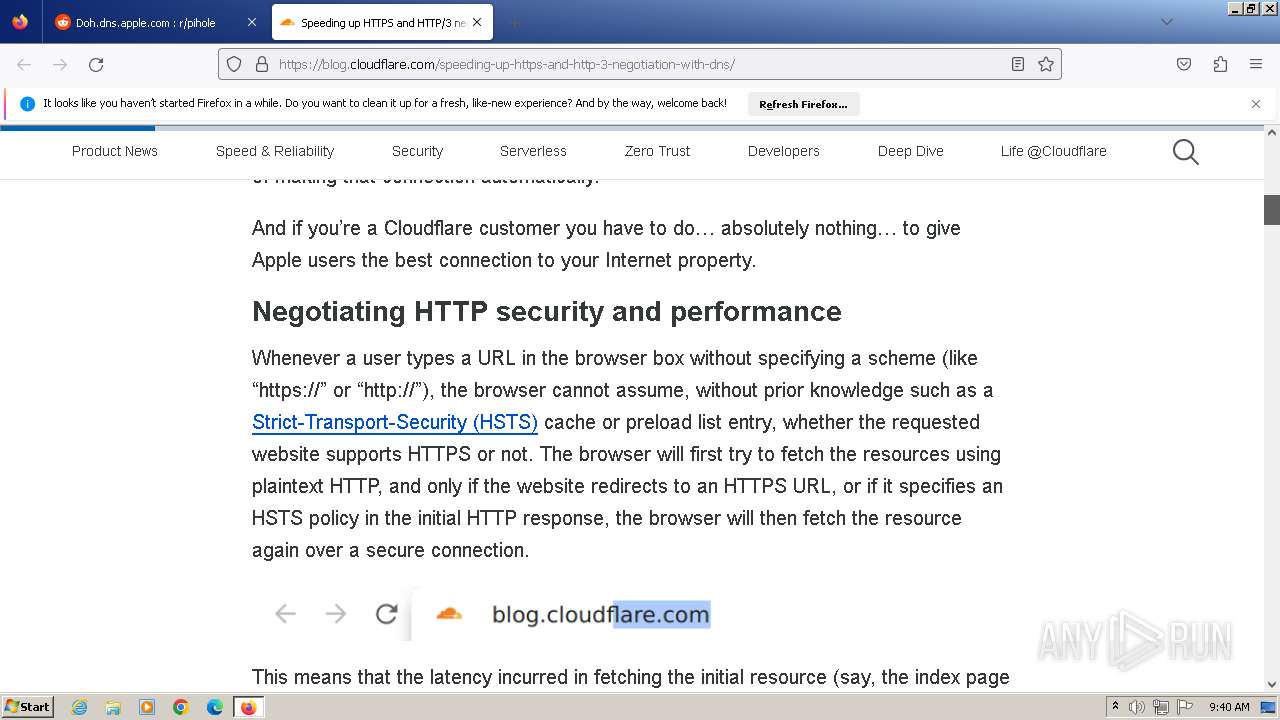Click the scrollbar up arrow
The image size is (1280, 720).
(x=1272, y=132)
